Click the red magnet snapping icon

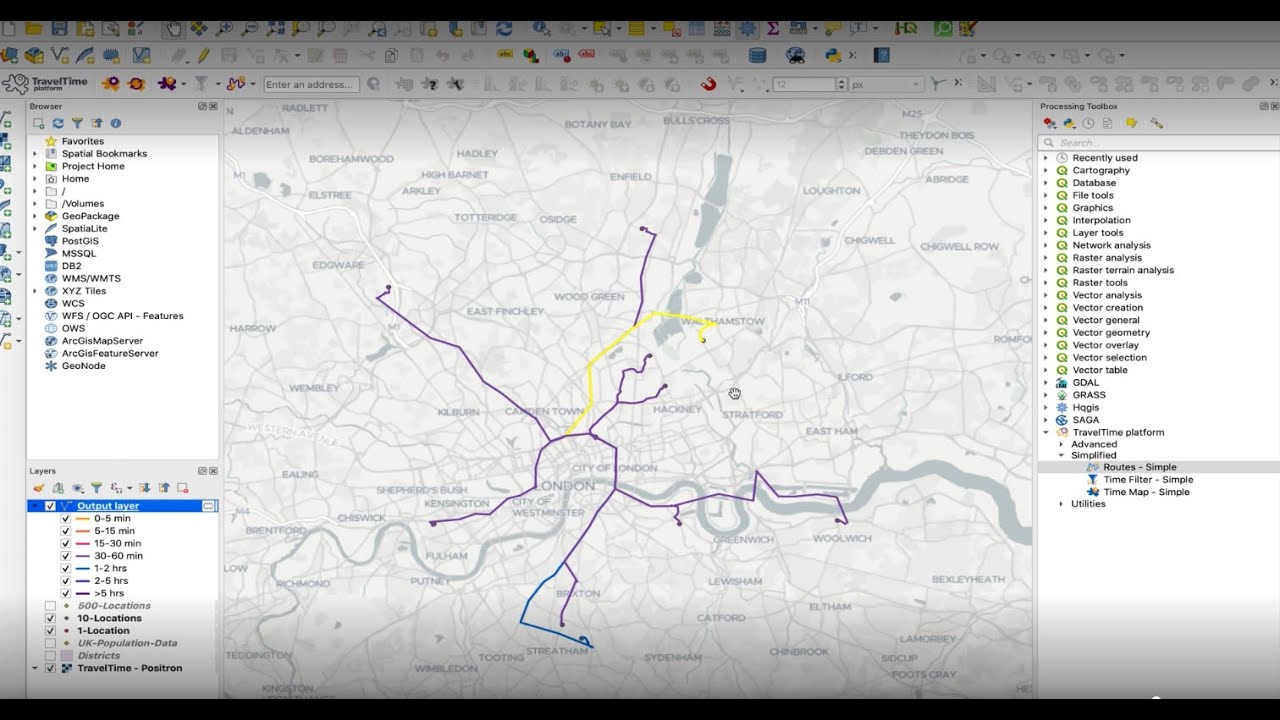(709, 84)
